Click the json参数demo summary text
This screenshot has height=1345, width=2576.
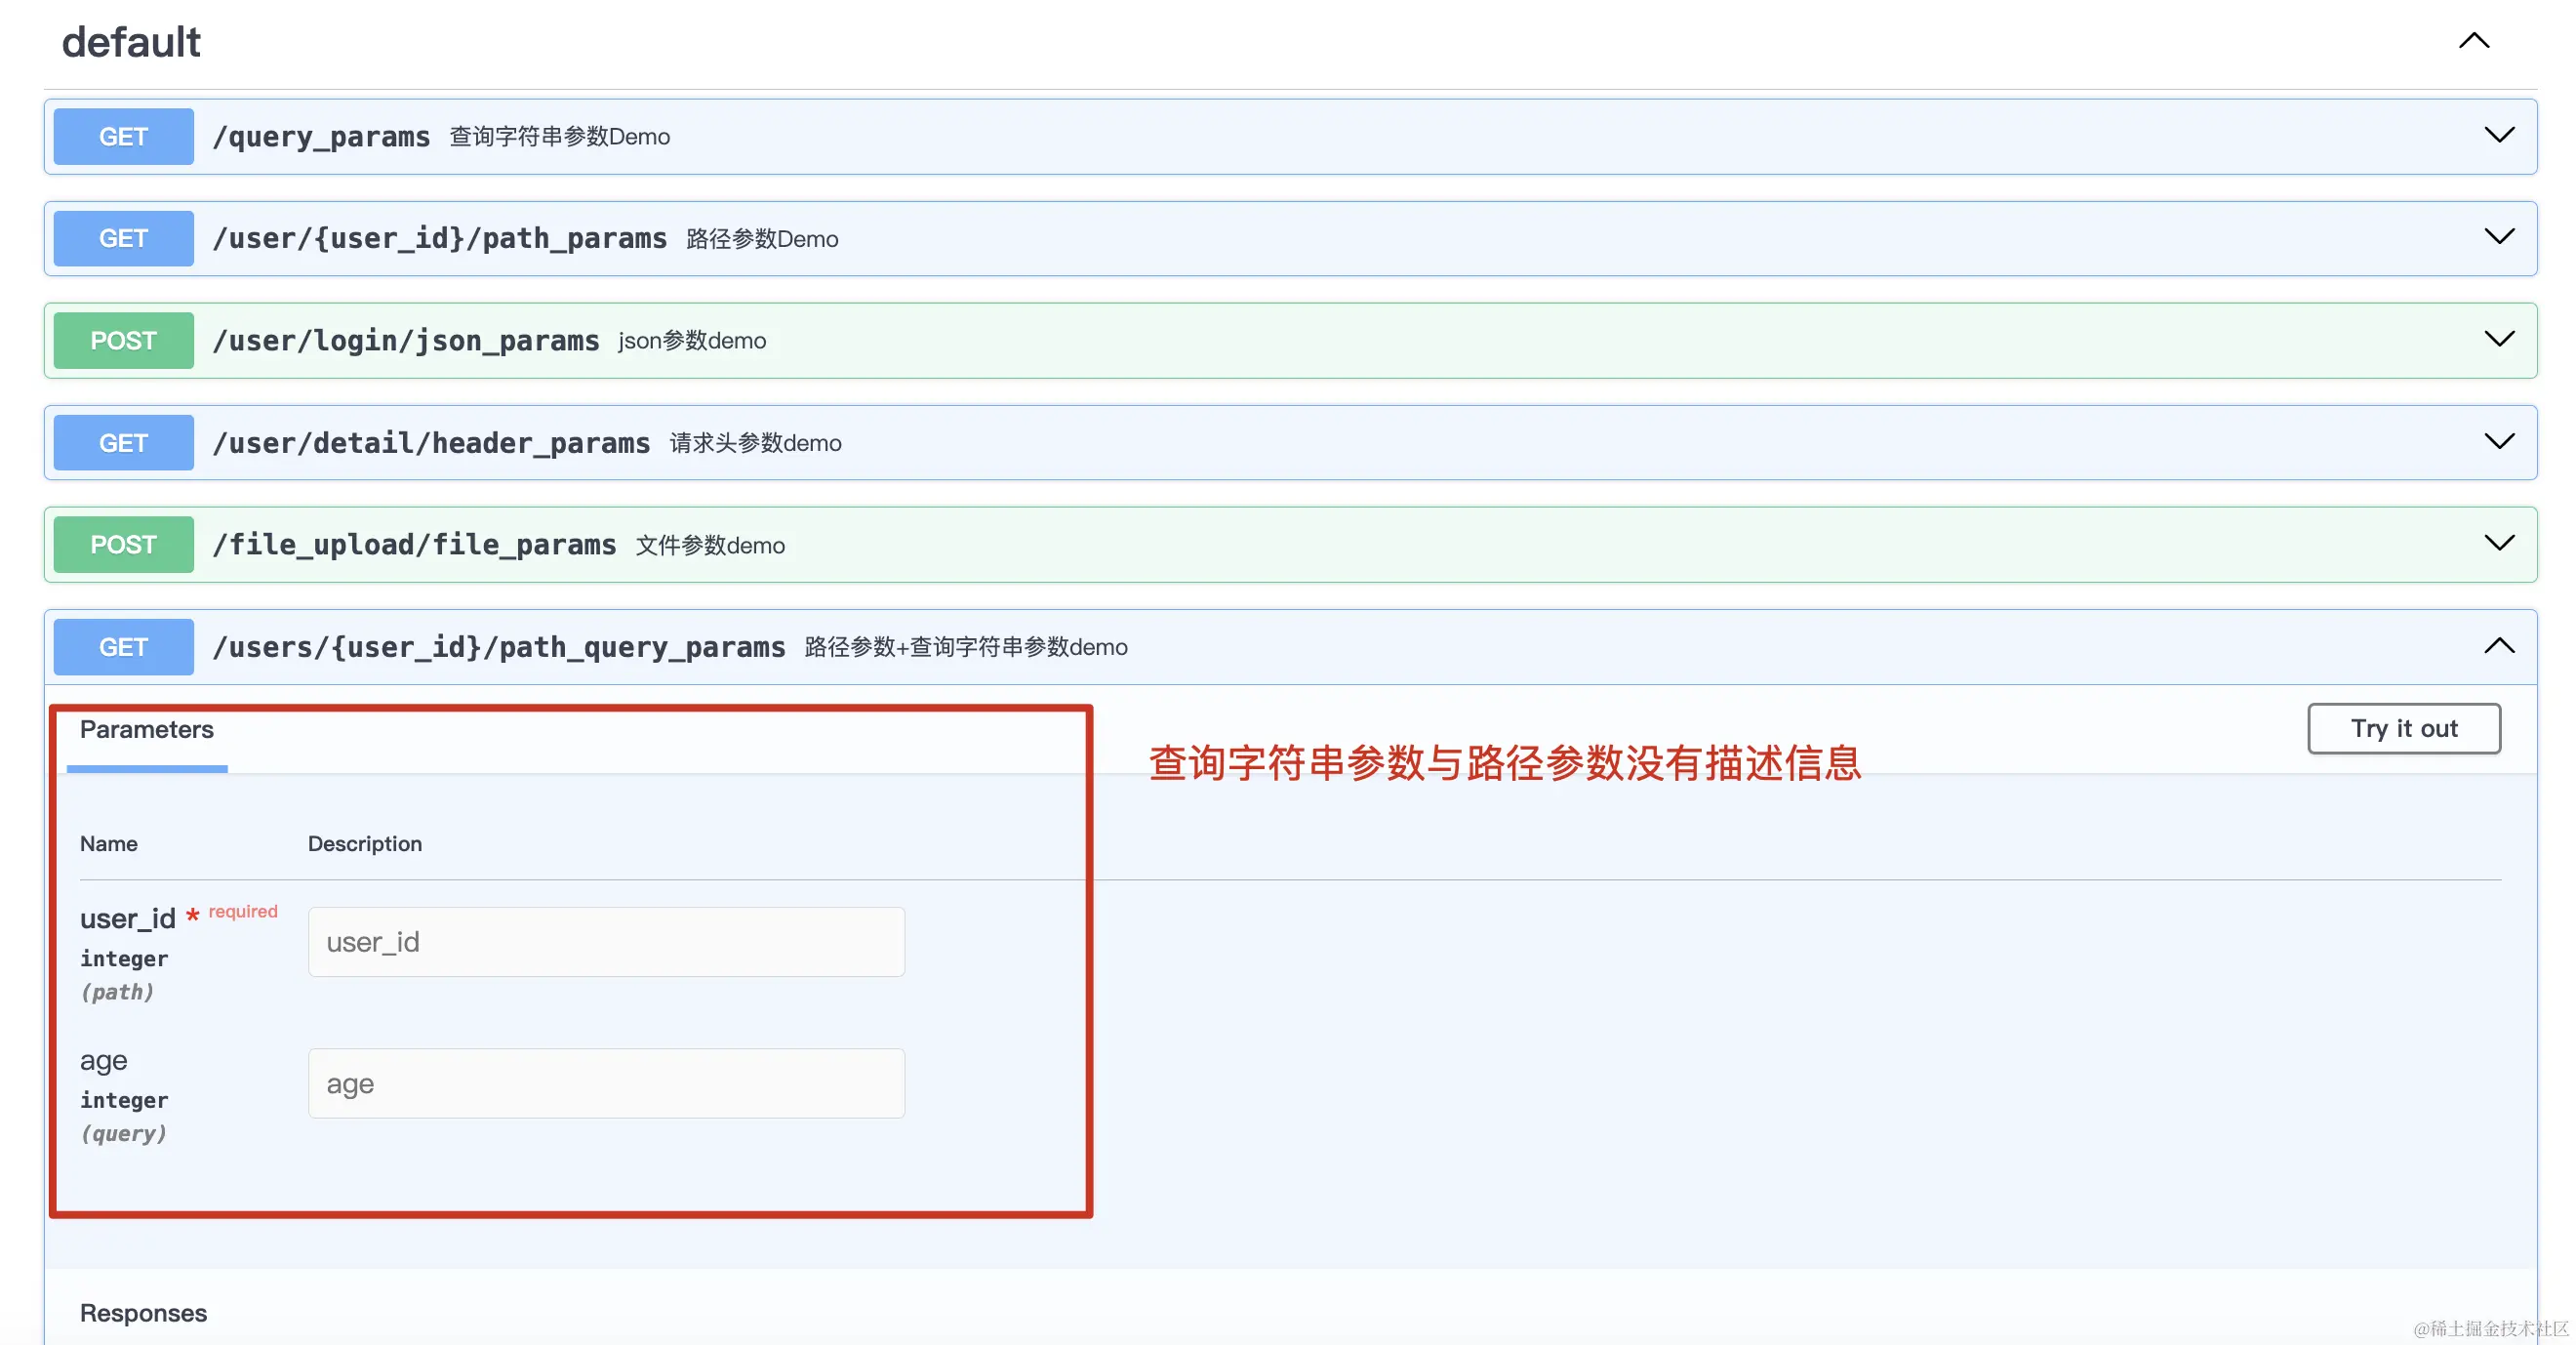pyautogui.click(x=692, y=341)
